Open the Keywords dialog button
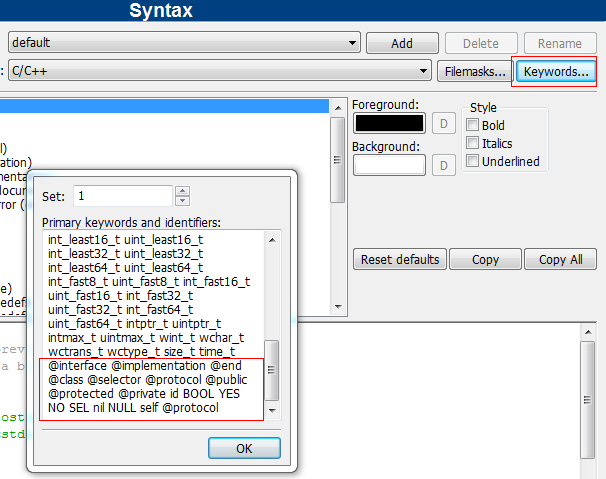 pos(555,72)
